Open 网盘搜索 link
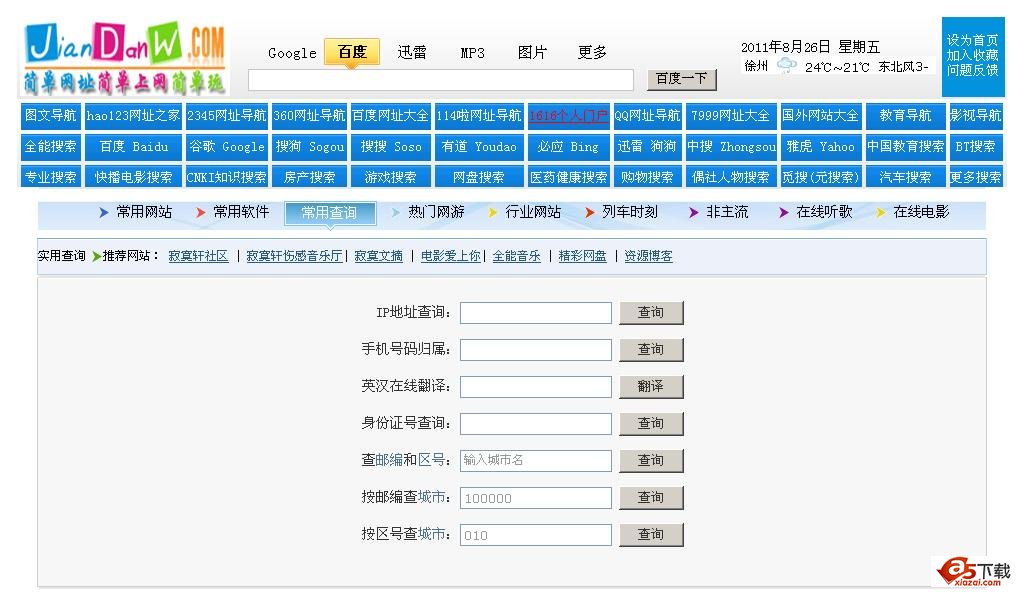 (479, 177)
